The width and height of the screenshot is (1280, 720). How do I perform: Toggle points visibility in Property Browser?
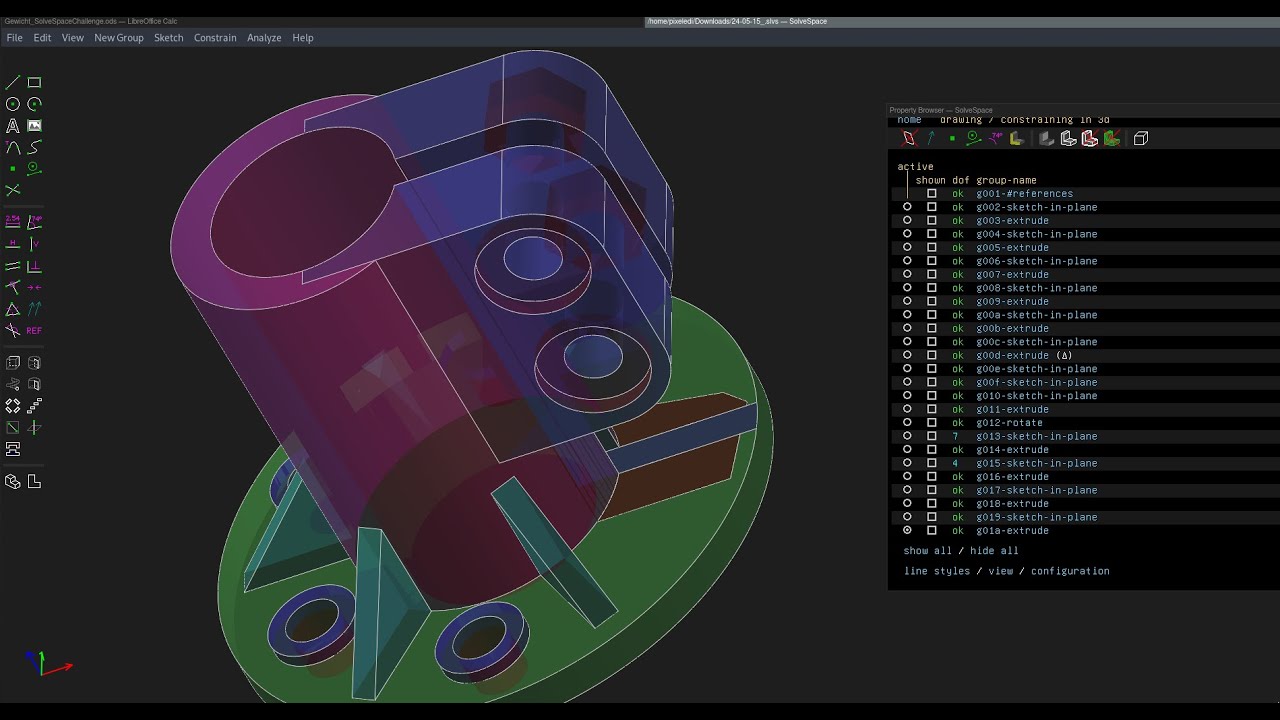(x=952, y=139)
